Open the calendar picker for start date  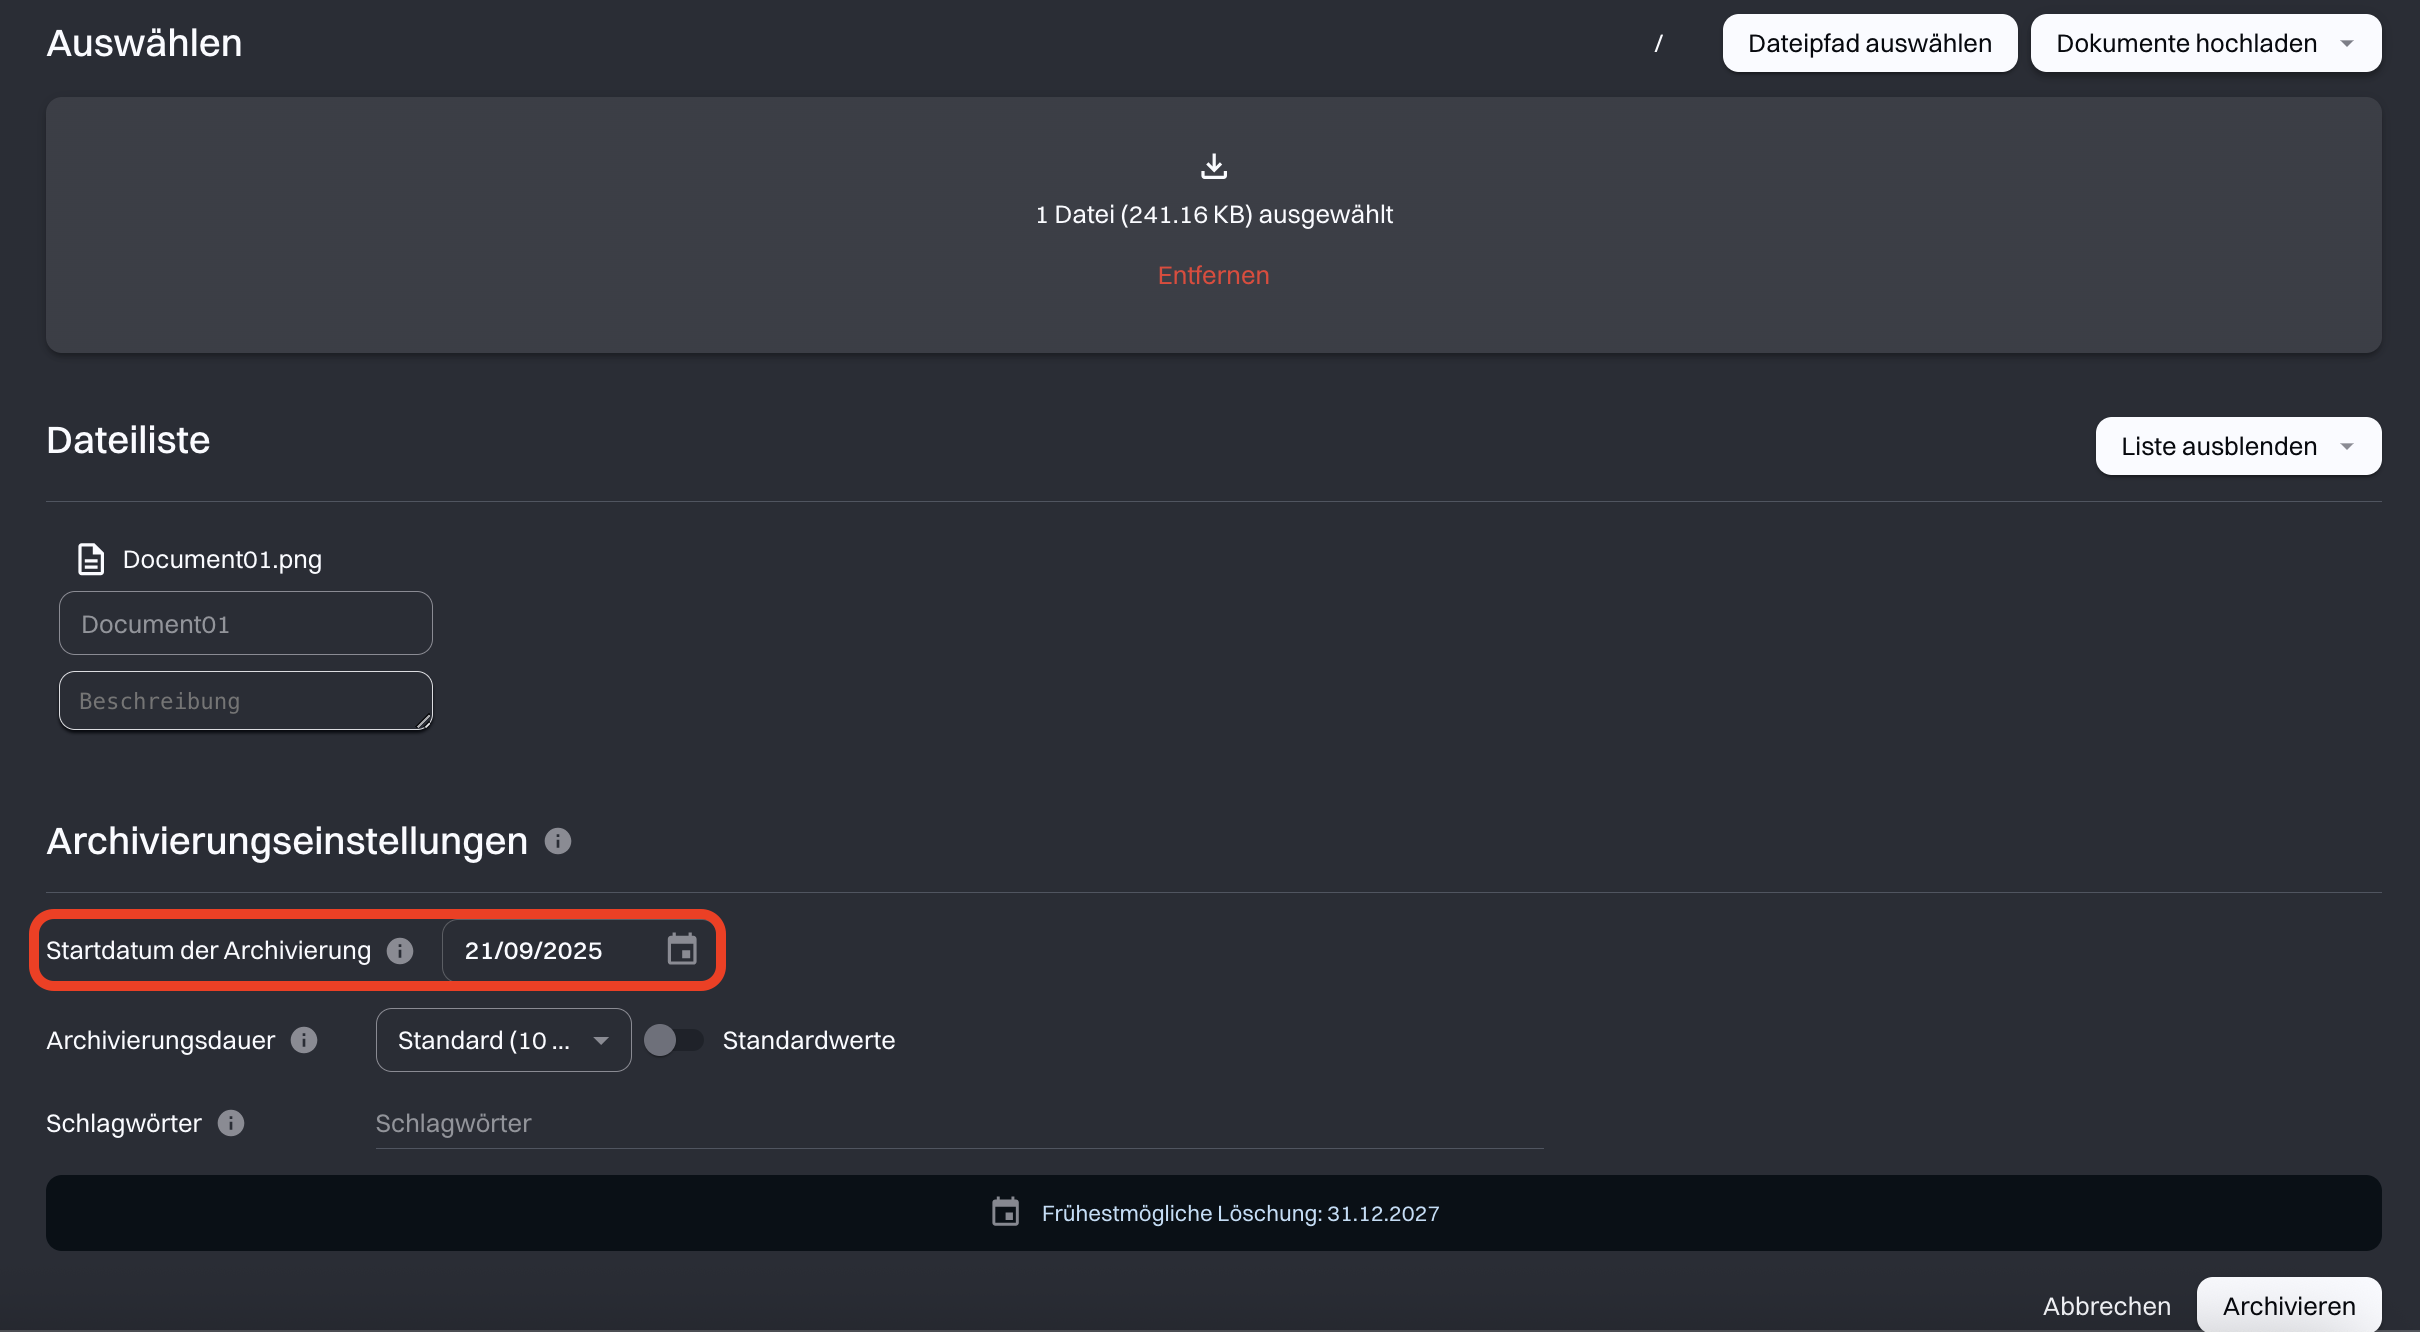click(682, 949)
